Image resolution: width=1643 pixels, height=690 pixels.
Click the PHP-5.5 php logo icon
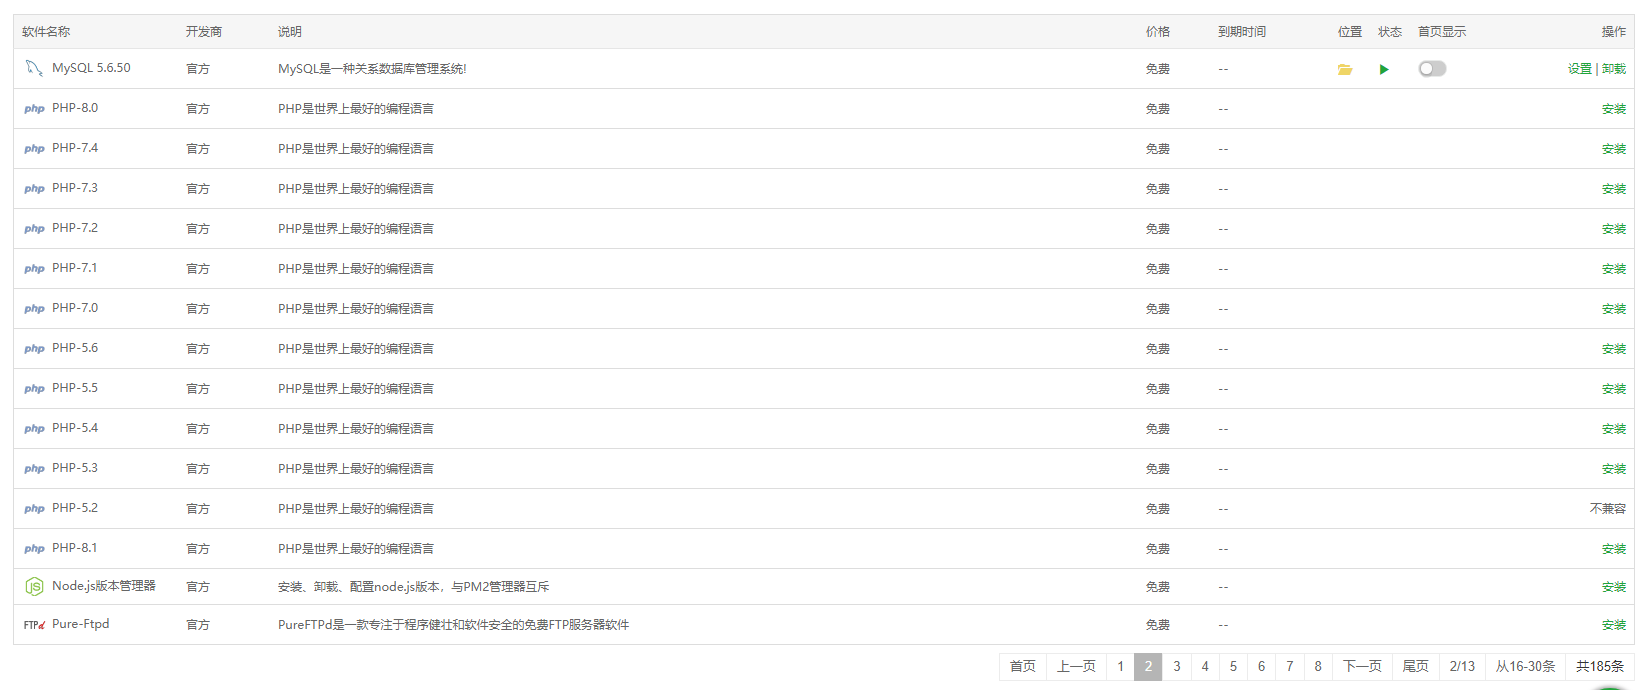pos(34,389)
